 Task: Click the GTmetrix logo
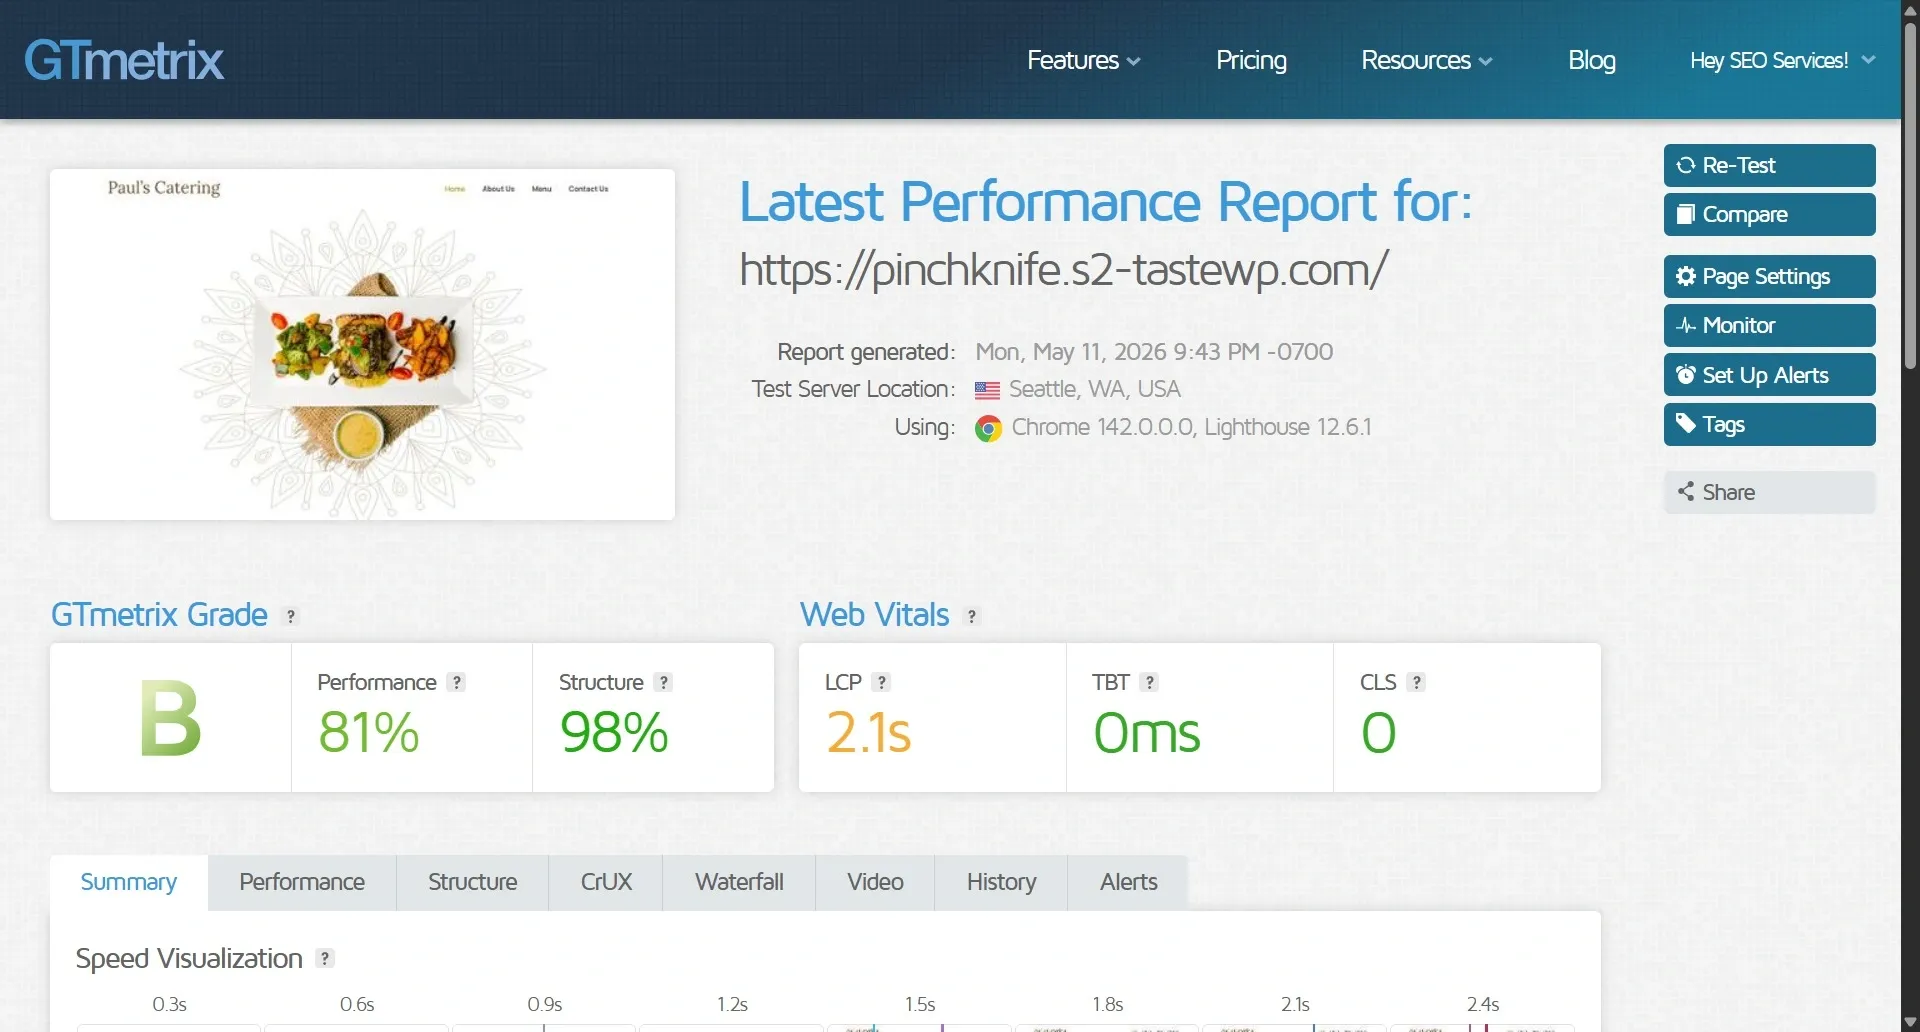pyautogui.click(x=124, y=60)
